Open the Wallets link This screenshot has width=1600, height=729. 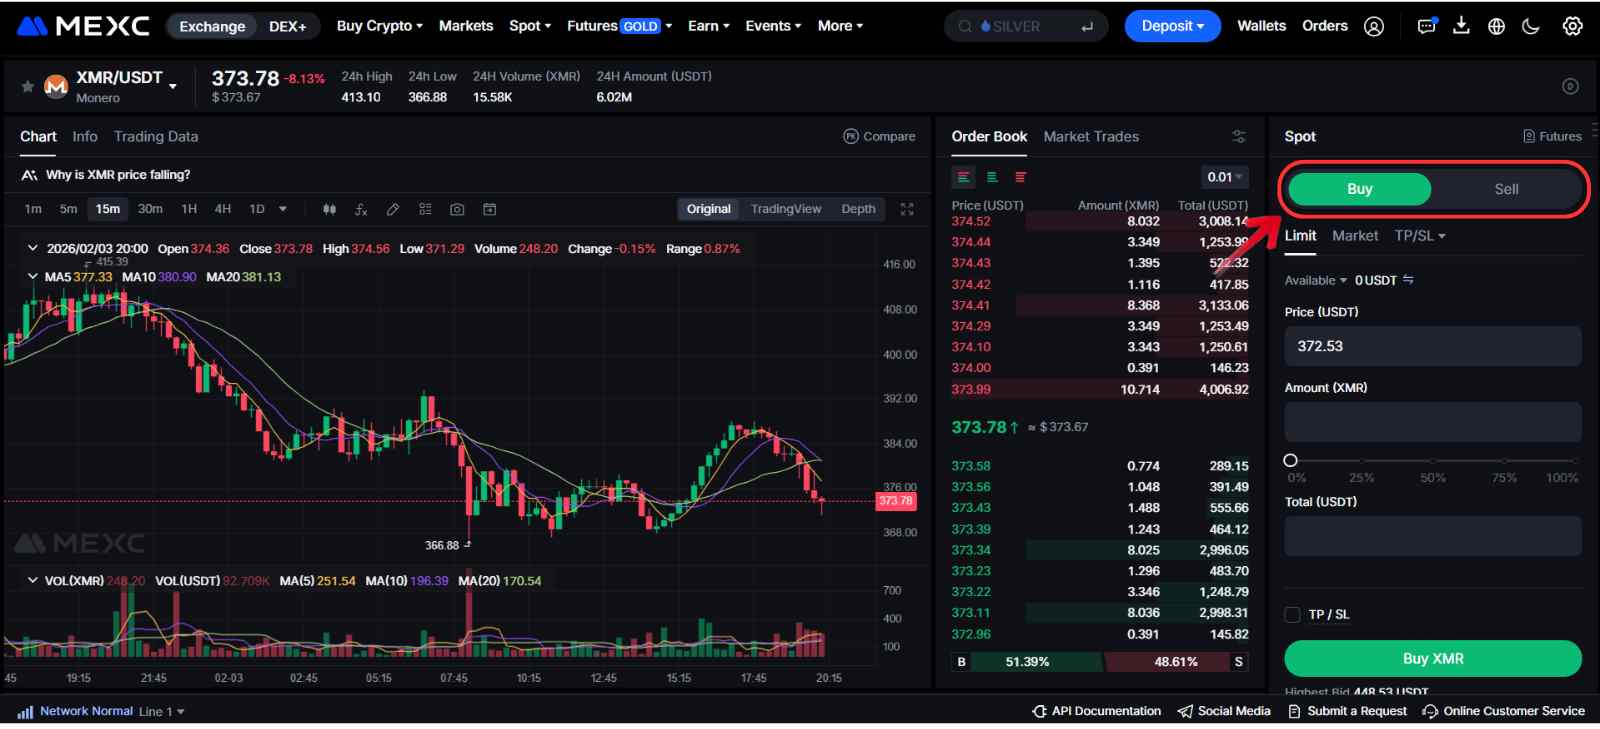click(x=1262, y=26)
